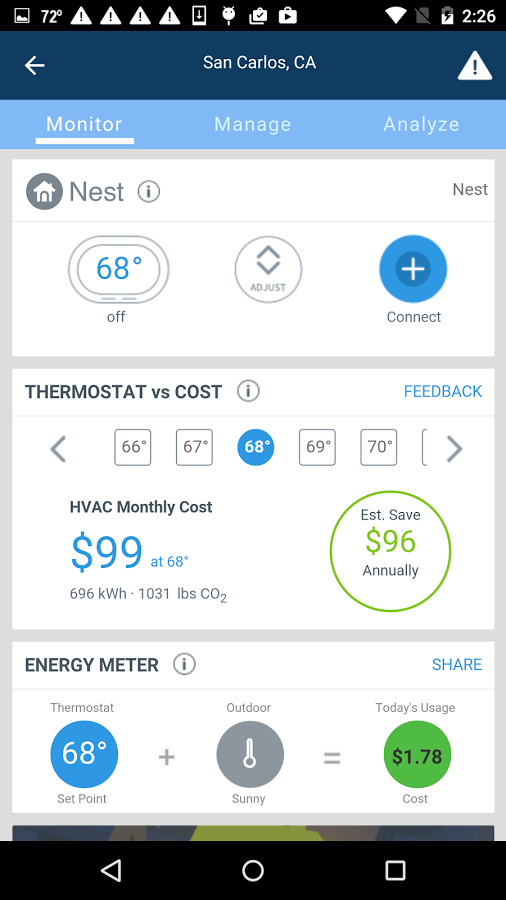506x900 pixels.
Task: Select the 69° temperature option
Action: pos(317,447)
